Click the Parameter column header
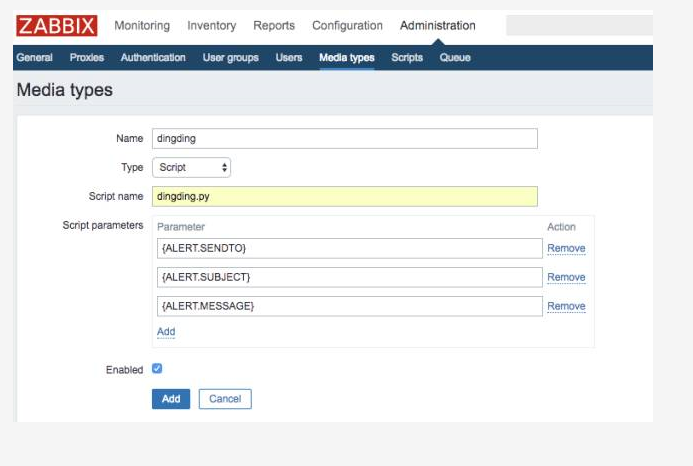 click(181, 227)
